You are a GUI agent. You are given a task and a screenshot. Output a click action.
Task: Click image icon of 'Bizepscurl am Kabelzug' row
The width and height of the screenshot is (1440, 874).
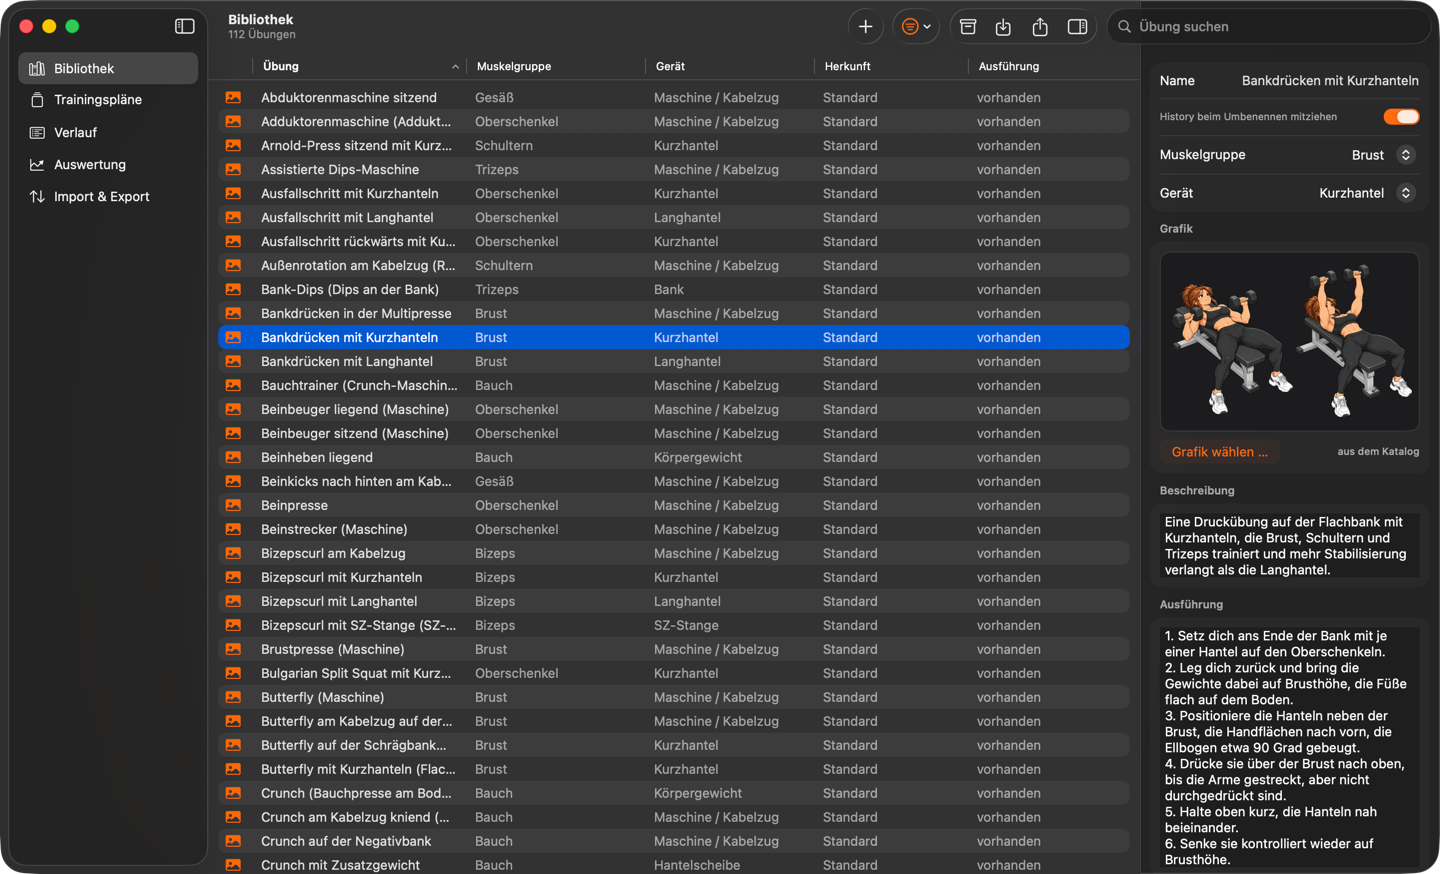[233, 553]
